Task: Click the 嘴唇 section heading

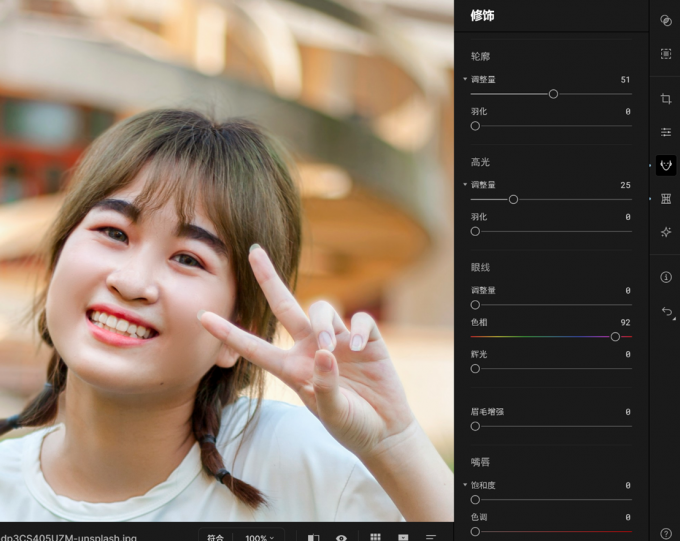Action: pos(480,462)
